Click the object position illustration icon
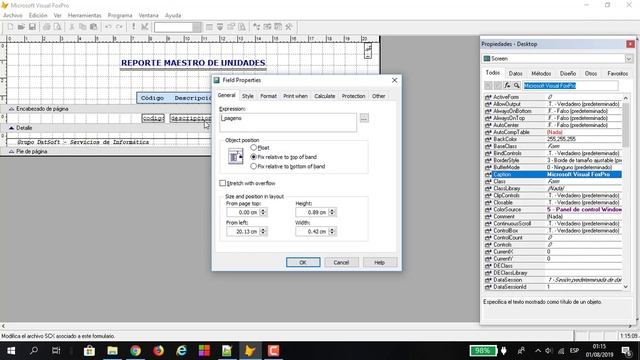This screenshot has width=640, height=360. pyautogui.click(x=236, y=157)
